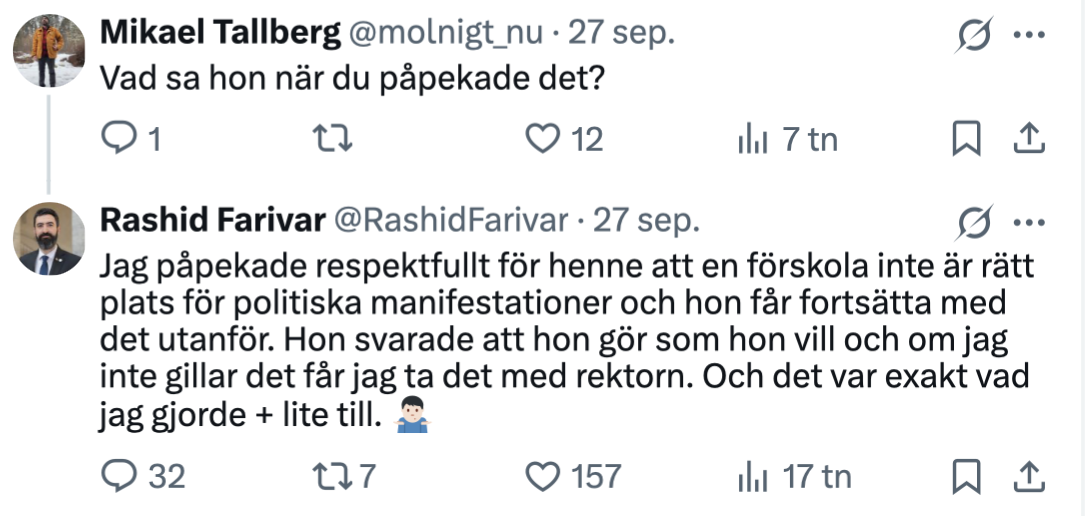Reply to Rashid Farivar's tweet
1086x516 pixels.
[120, 475]
